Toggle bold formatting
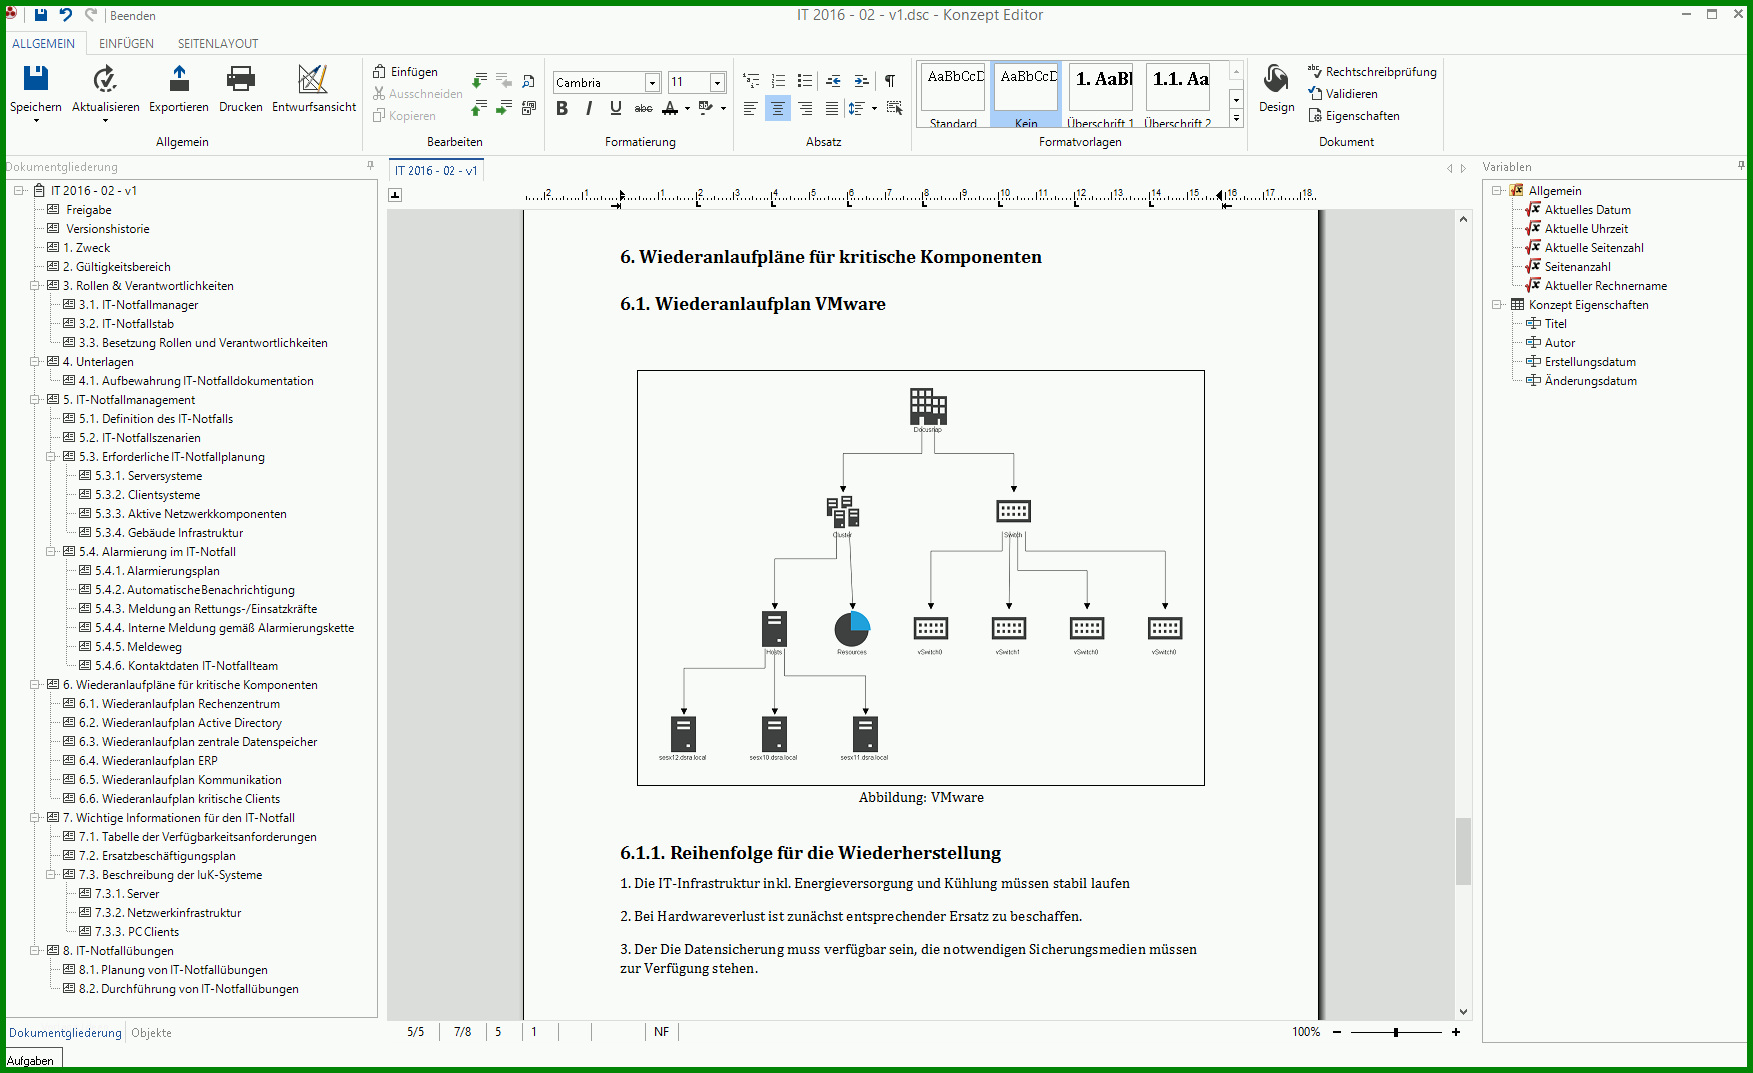Screen dimensions: 1753x1073 pyautogui.click(x=562, y=108)
